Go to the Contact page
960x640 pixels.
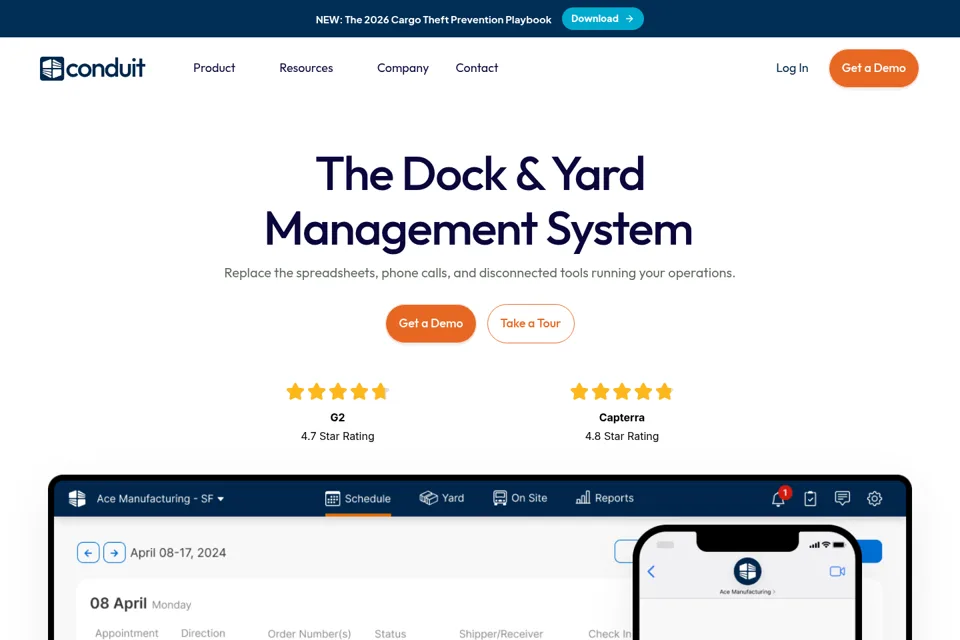coord(477,68)
